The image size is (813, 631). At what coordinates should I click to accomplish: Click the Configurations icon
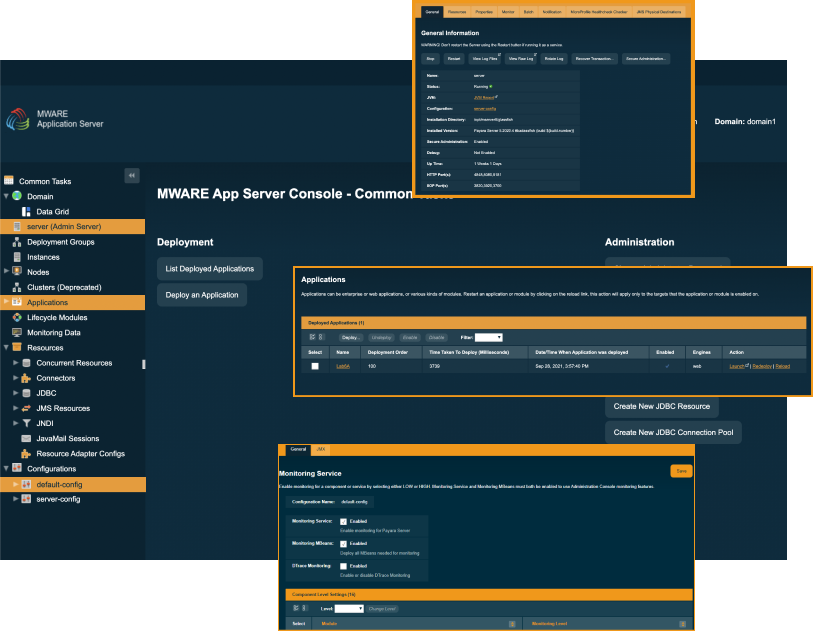[x=17, y=468]
